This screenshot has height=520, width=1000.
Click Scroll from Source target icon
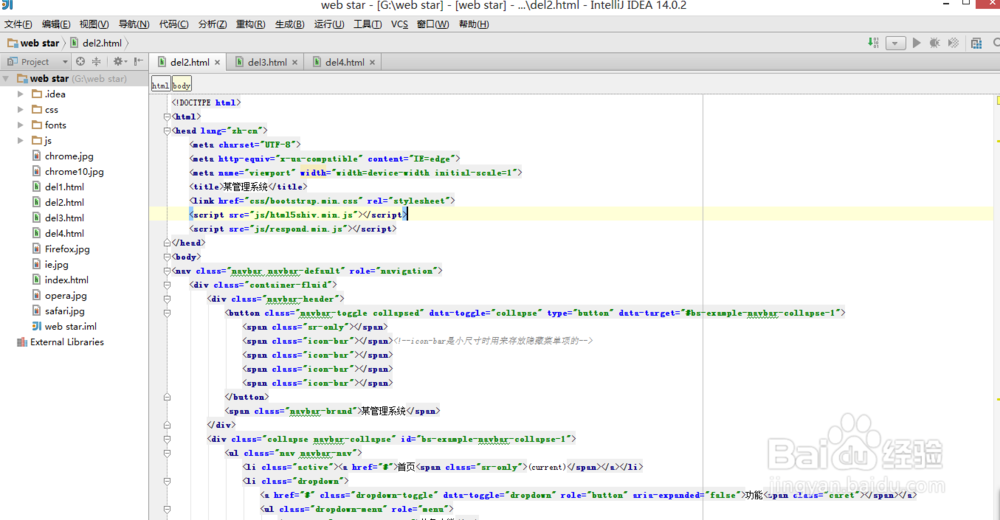point(80,62)
